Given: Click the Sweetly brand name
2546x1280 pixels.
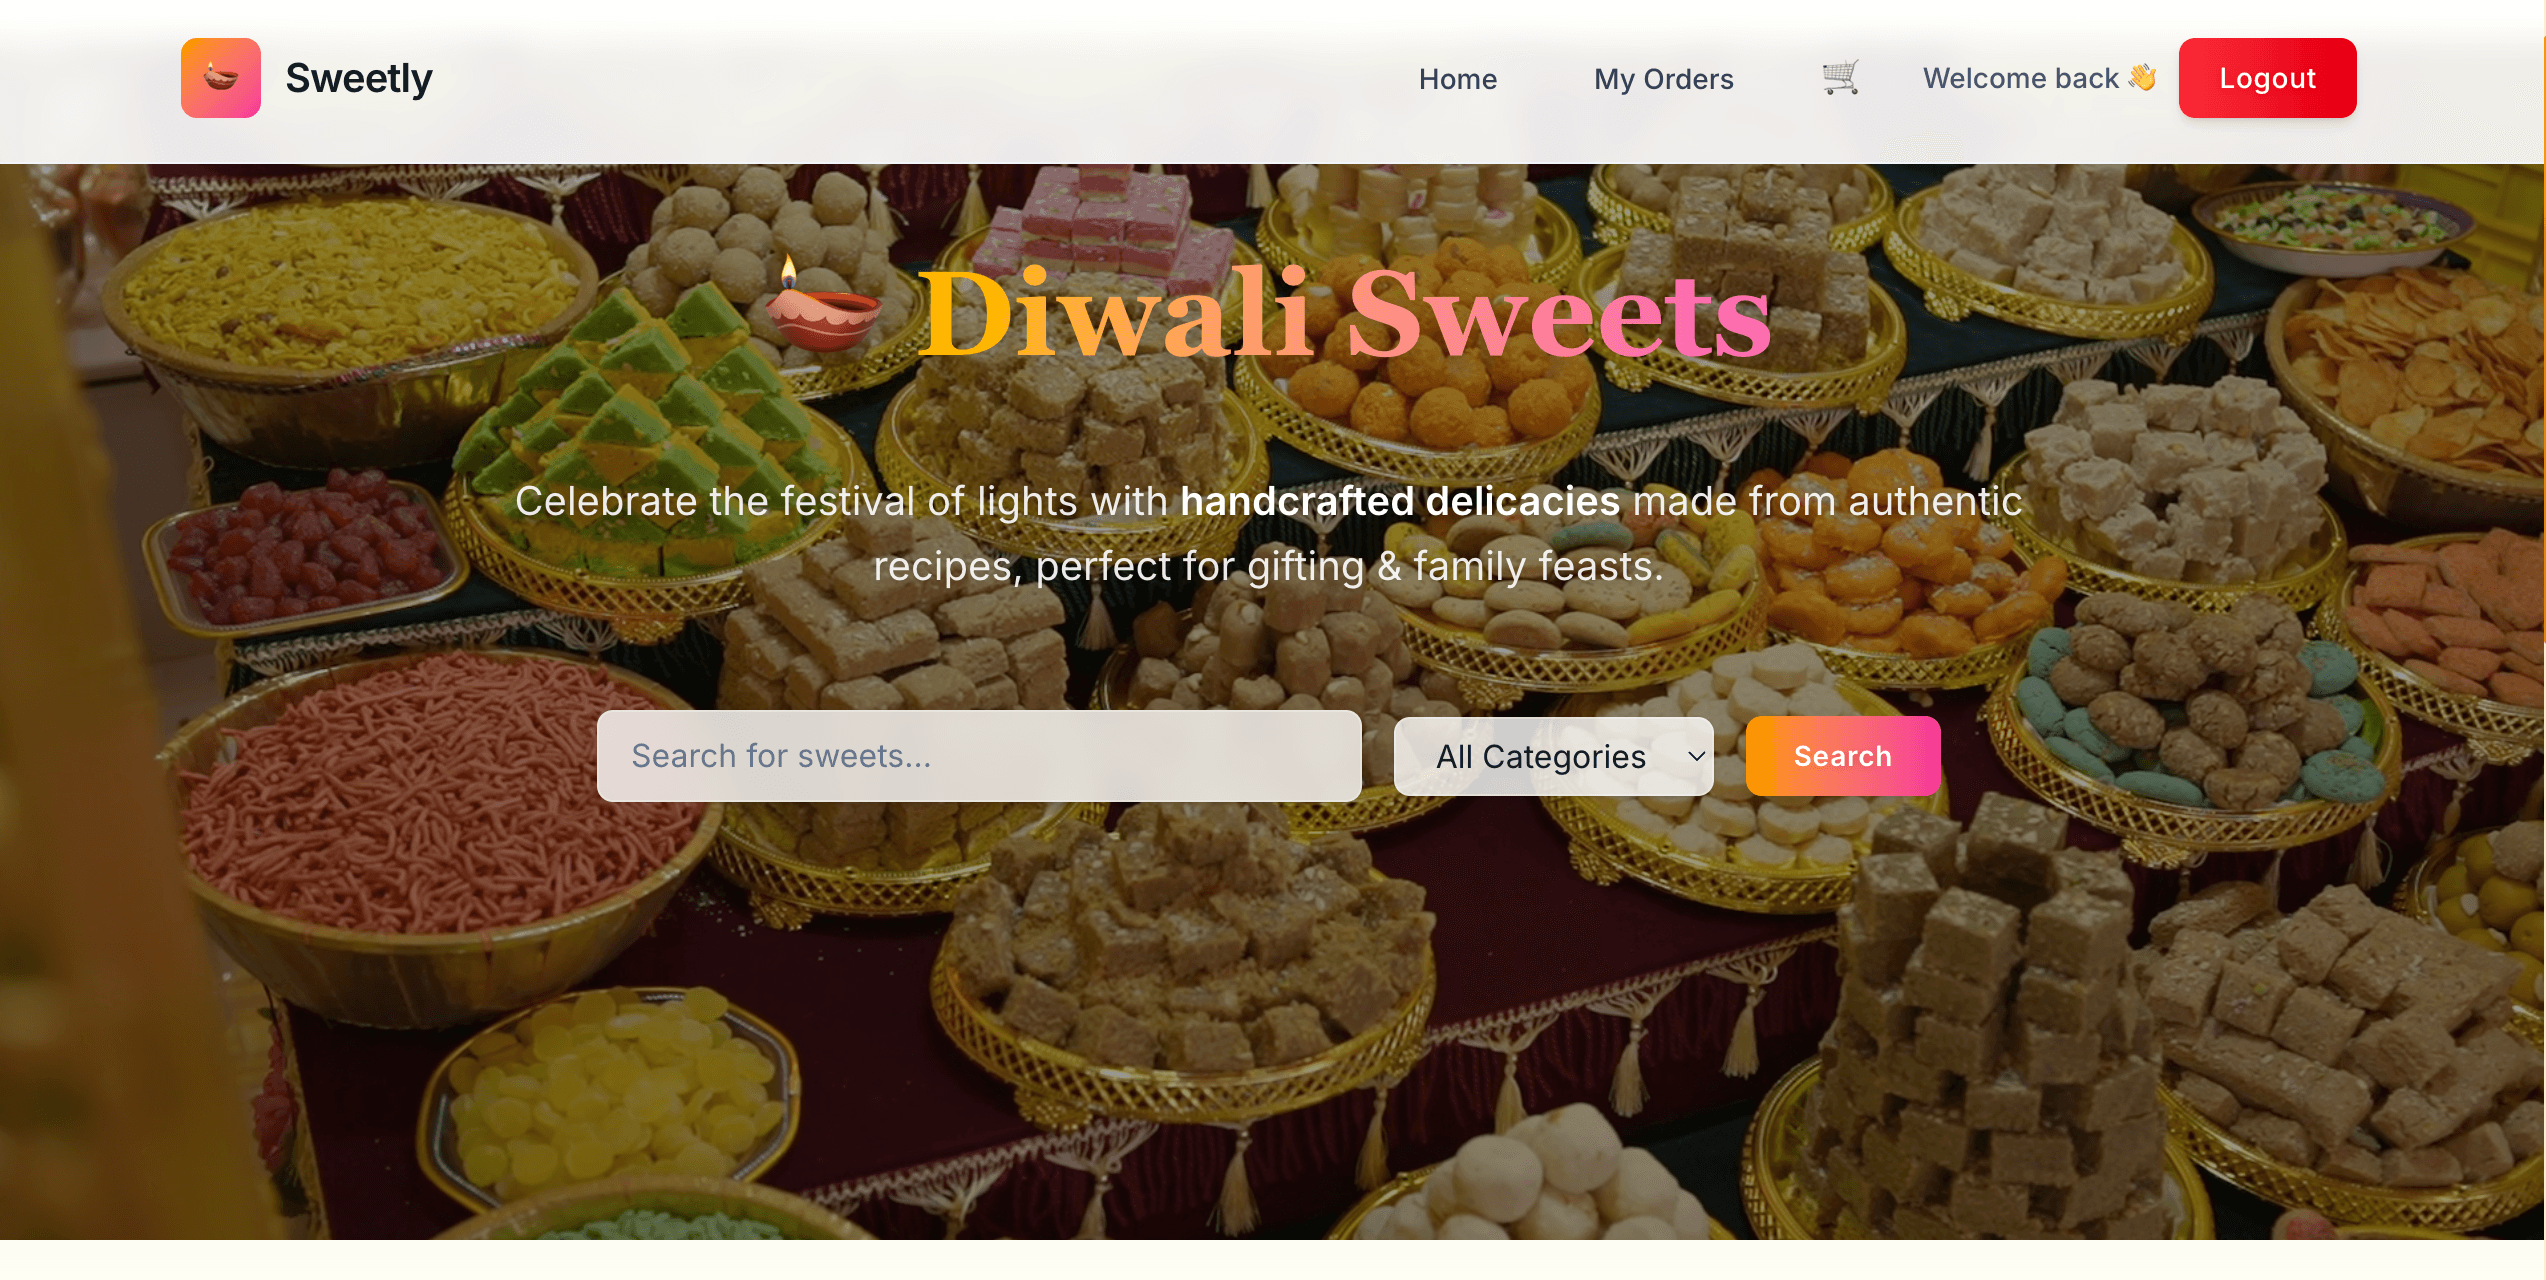Looking at the screenshot, I should pyautogui.click(x=359, y=78).
